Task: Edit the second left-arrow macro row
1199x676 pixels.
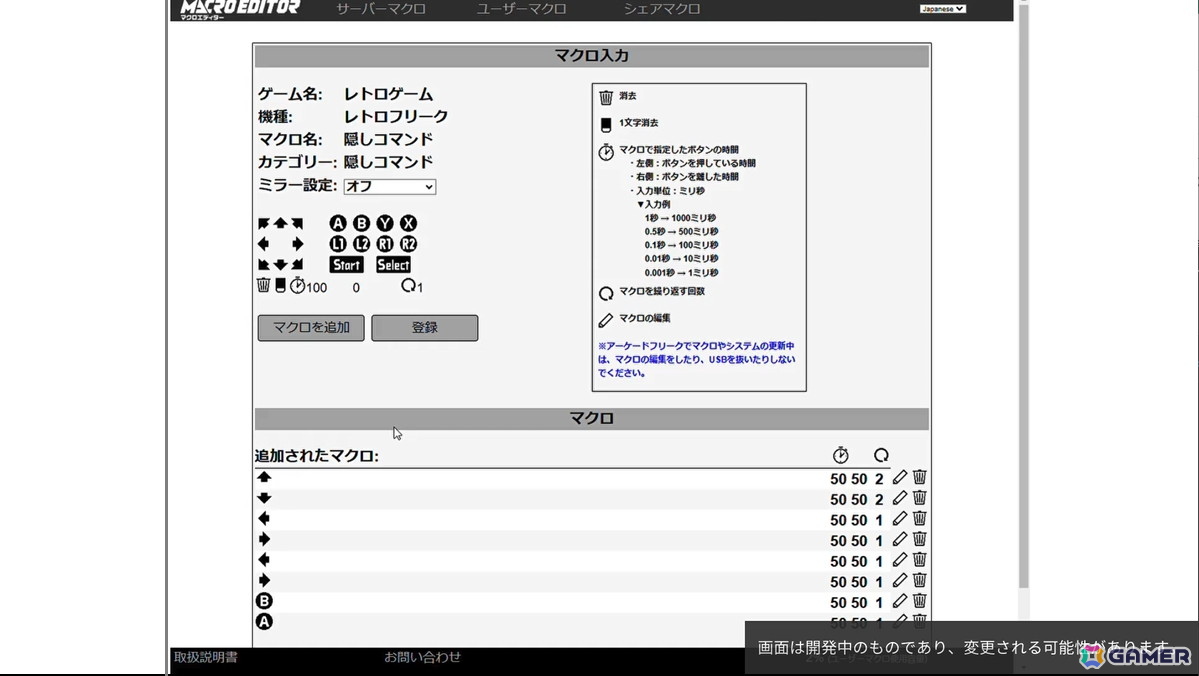Action: [x=899, y=560]
